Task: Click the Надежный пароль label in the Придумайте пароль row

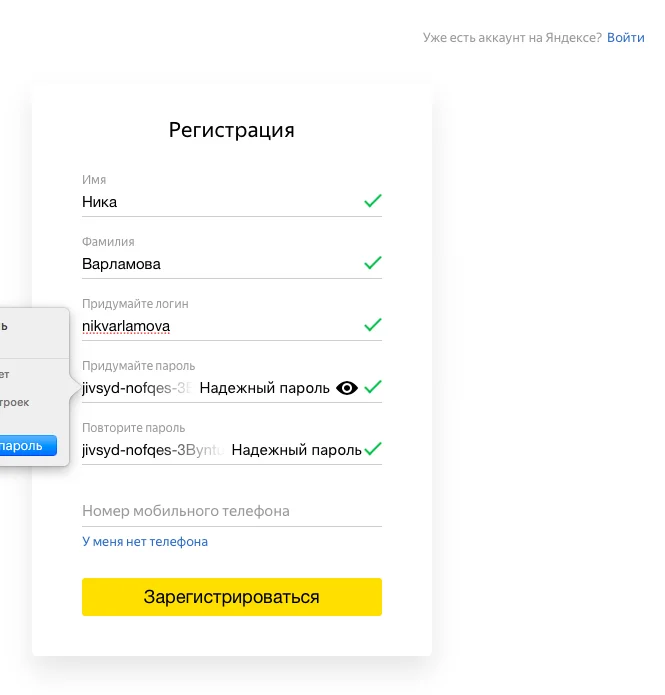Action: [264, 388]
